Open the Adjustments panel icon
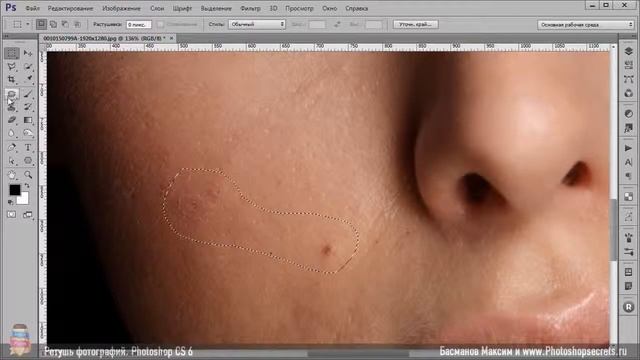The height and width of the screenshot is (360, 640). click(x=628, y=114)
